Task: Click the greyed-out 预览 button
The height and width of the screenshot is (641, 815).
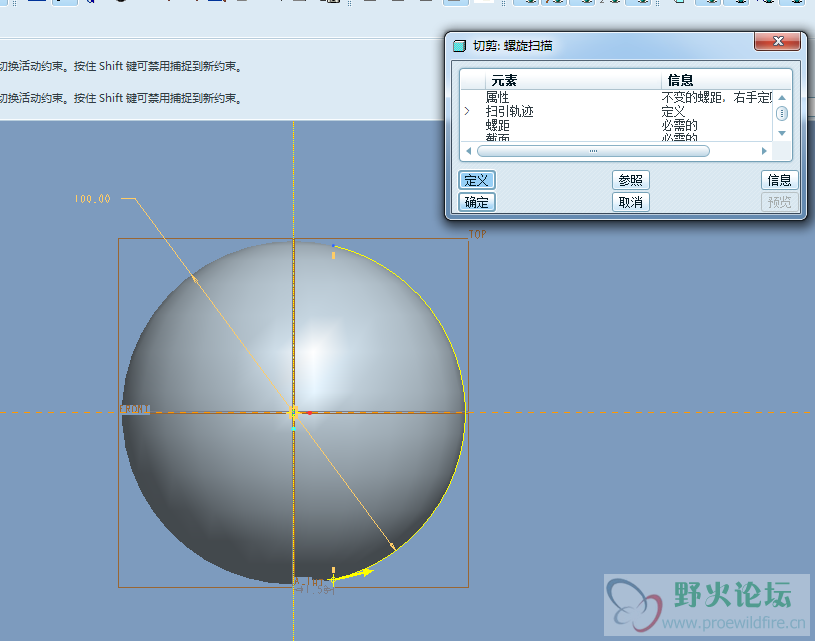Action: point(779,202)
